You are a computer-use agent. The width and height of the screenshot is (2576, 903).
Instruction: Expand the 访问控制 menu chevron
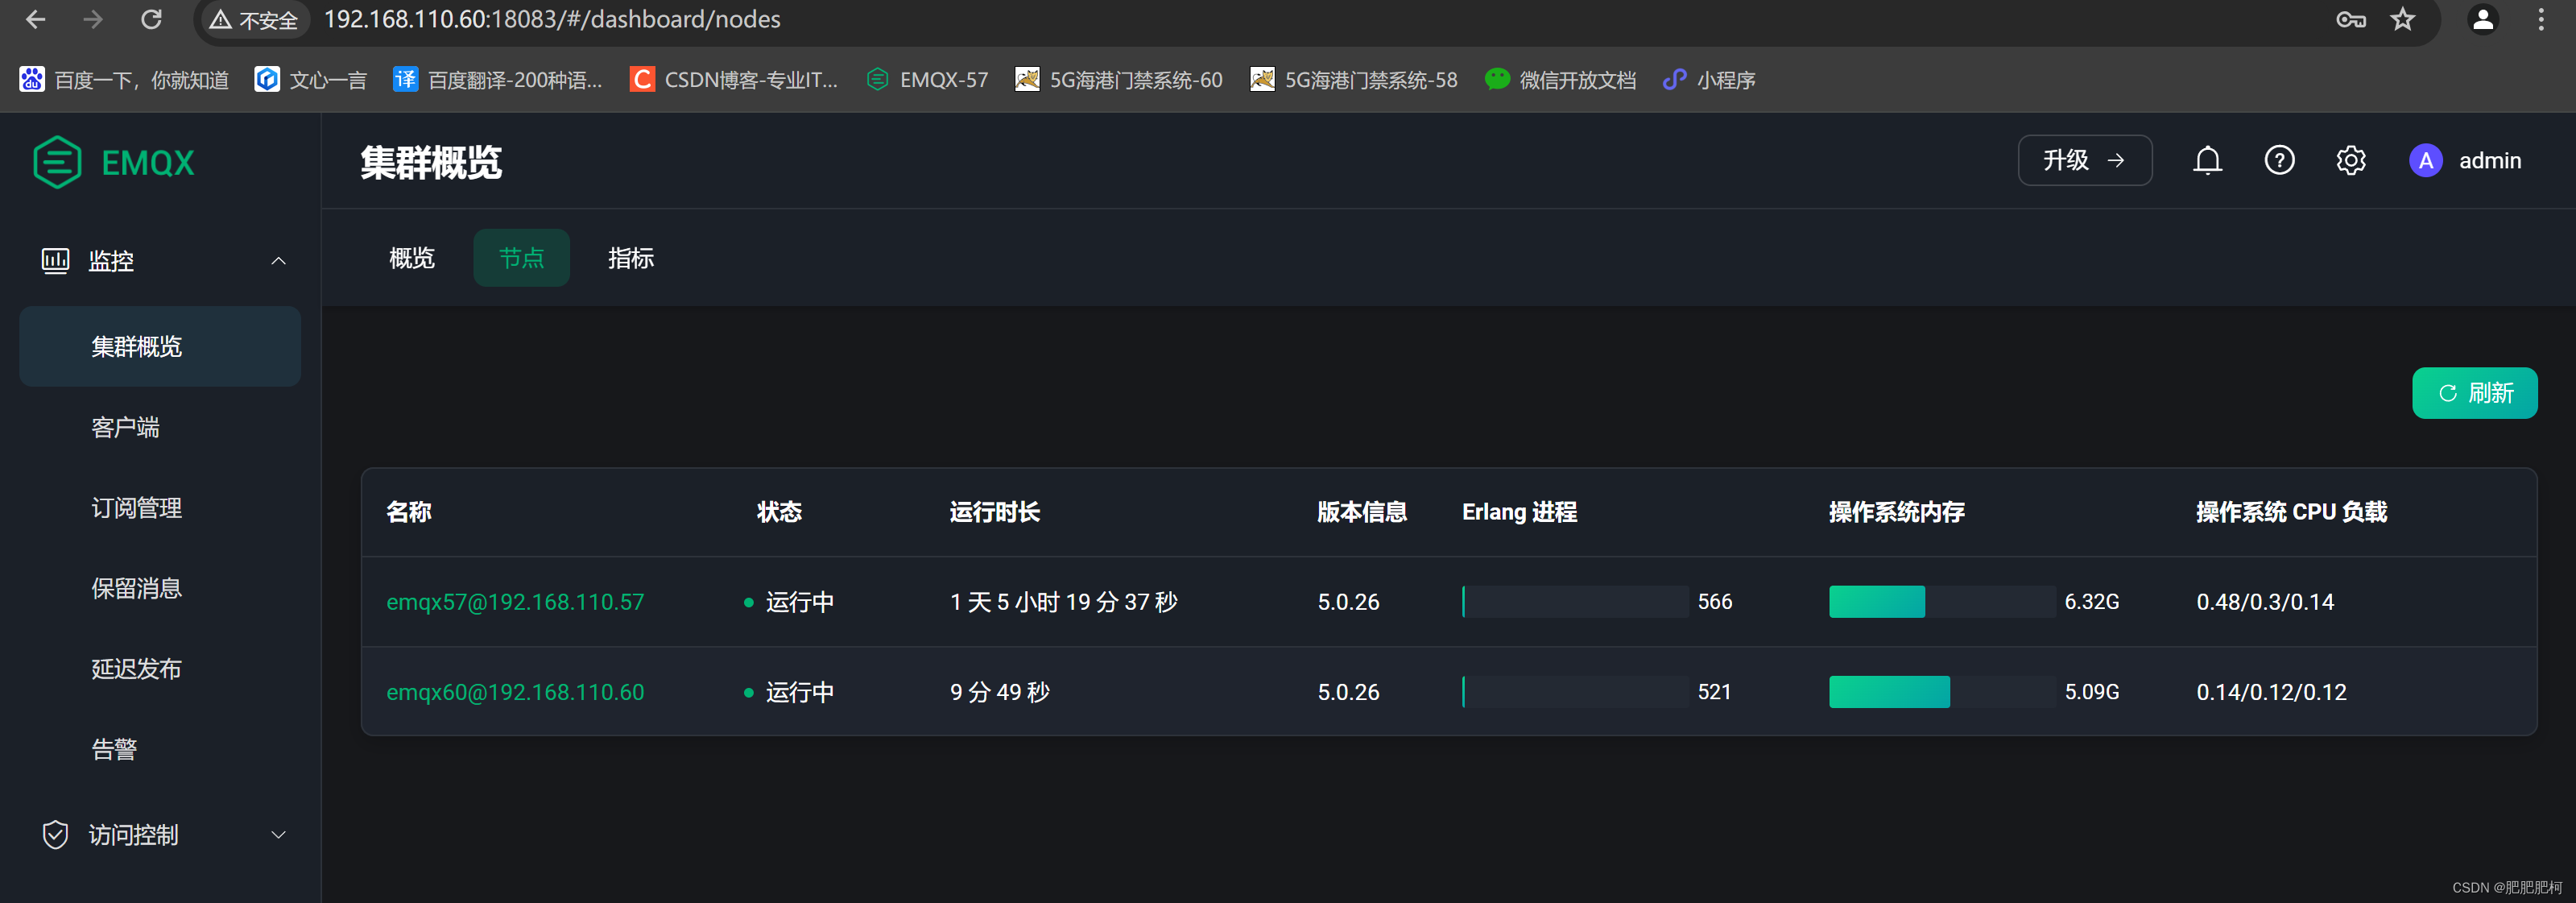pyautogui.click(x=278, y=835)
